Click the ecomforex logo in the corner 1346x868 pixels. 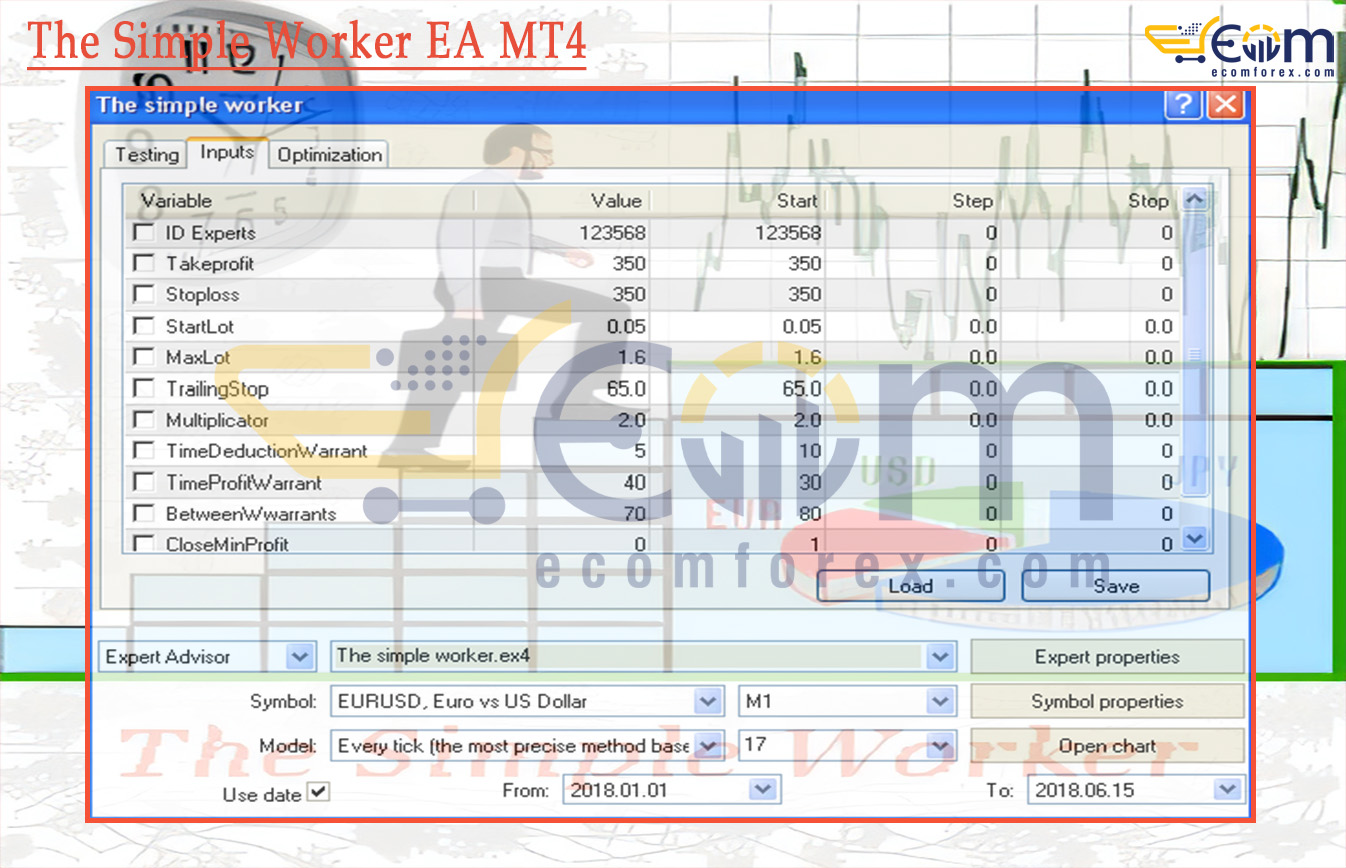pos(1240,48)
